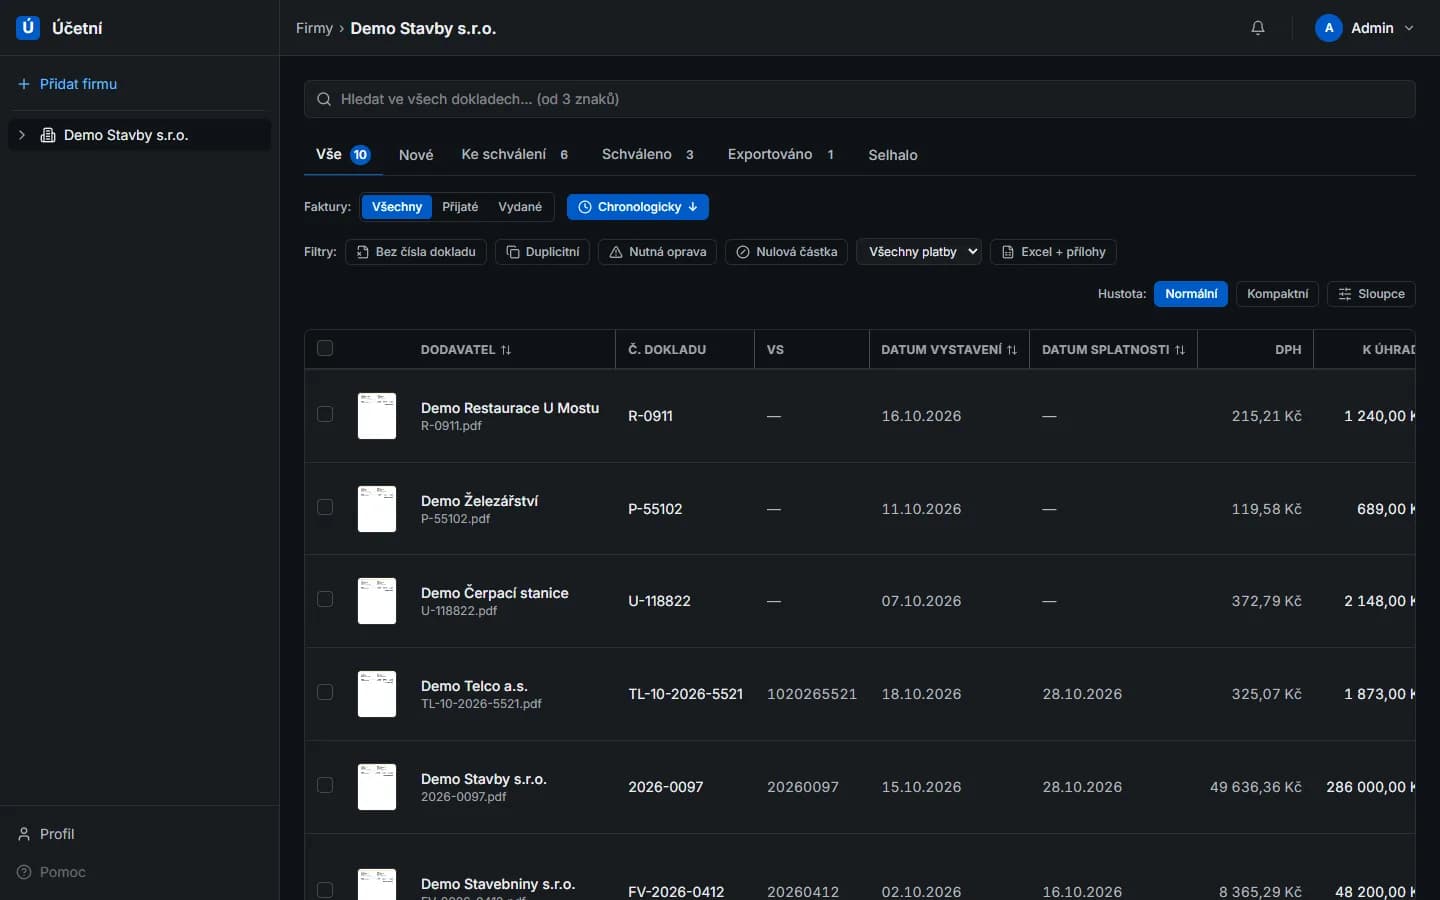Show only Vydané invoices

(x=520, y=207)
